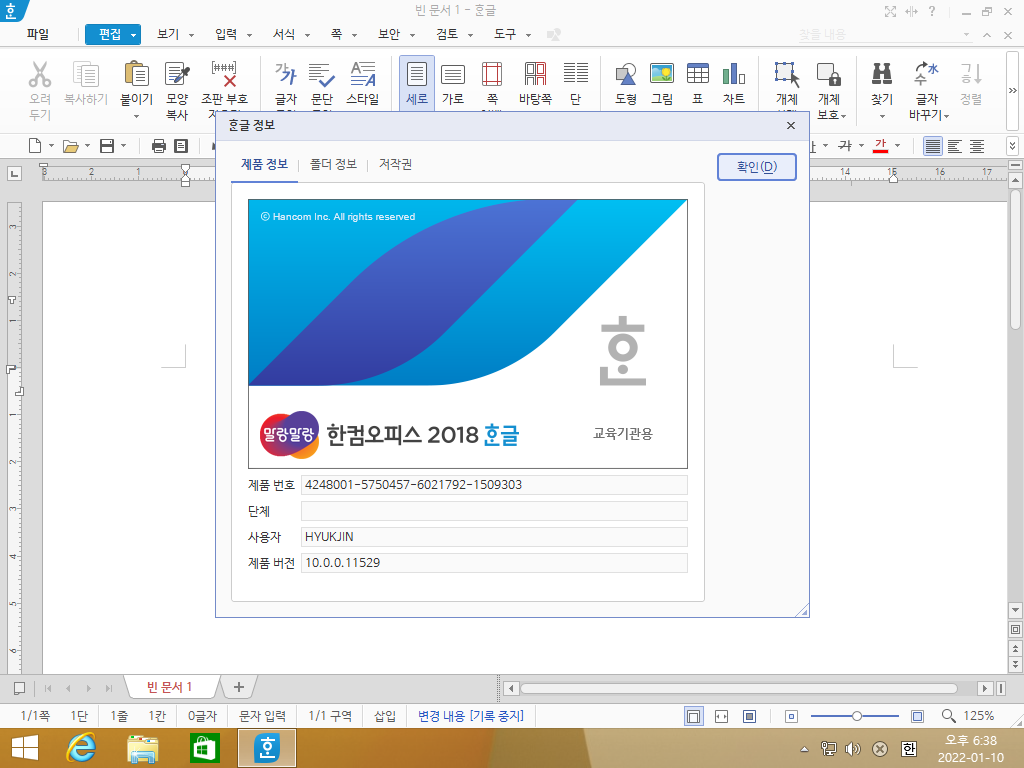The height and width of the screenshot is (768, 1024).
Task: Toggle justify alignment icon
Action: pos(933,146)
